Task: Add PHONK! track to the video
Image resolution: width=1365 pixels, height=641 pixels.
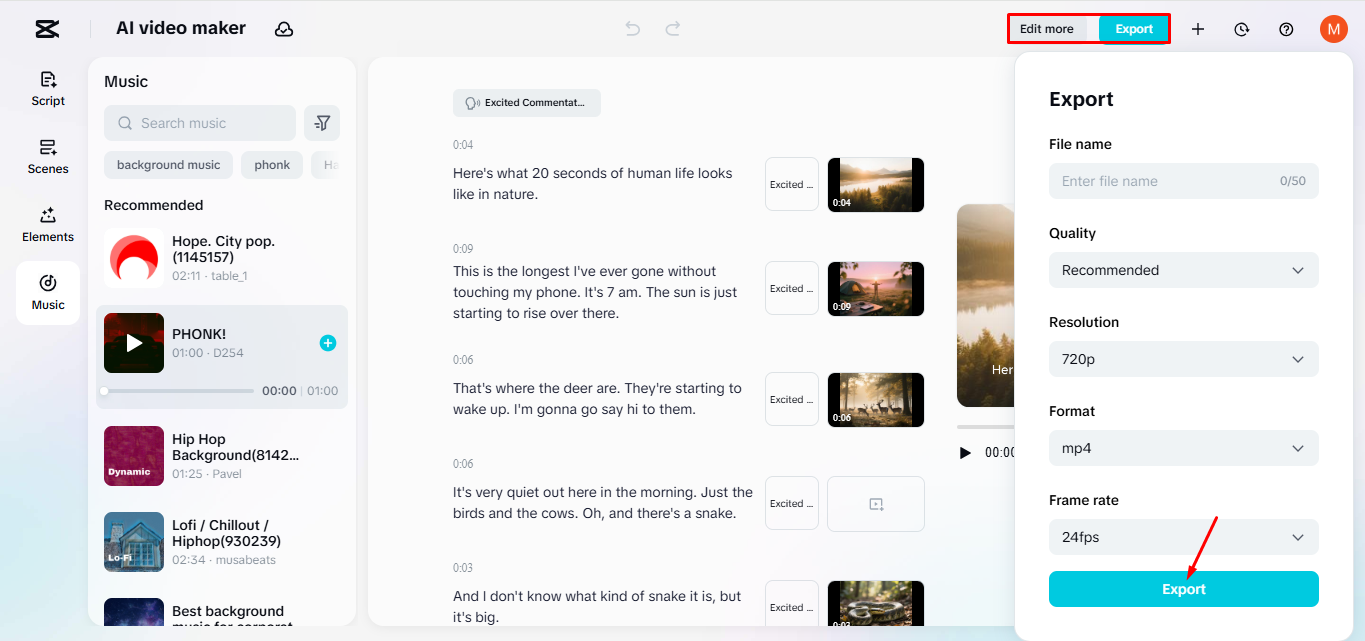Action: point(327,342)
